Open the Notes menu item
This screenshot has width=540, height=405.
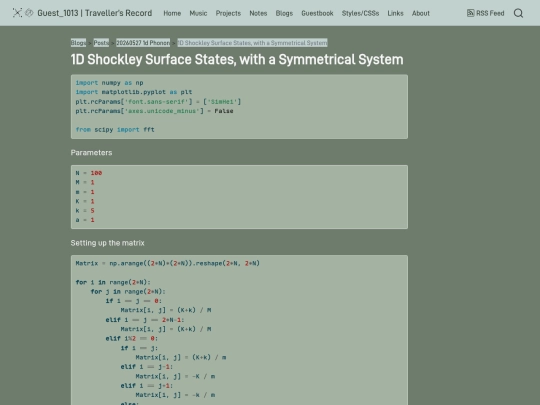tap(258, 13)
